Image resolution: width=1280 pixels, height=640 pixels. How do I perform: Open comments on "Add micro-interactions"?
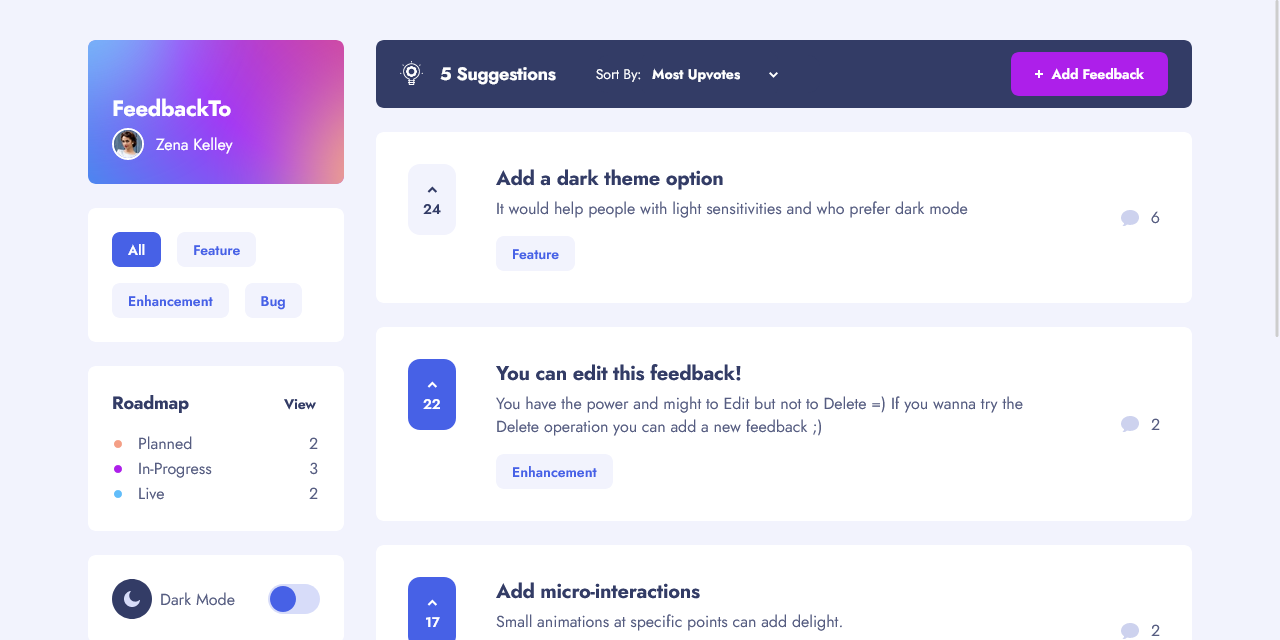coord(1130,631)
